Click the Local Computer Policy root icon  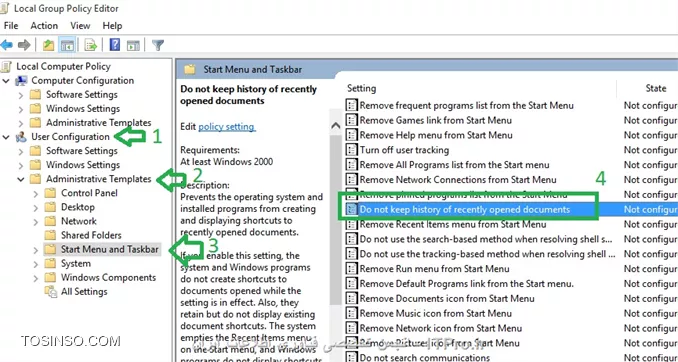point(6,67)
